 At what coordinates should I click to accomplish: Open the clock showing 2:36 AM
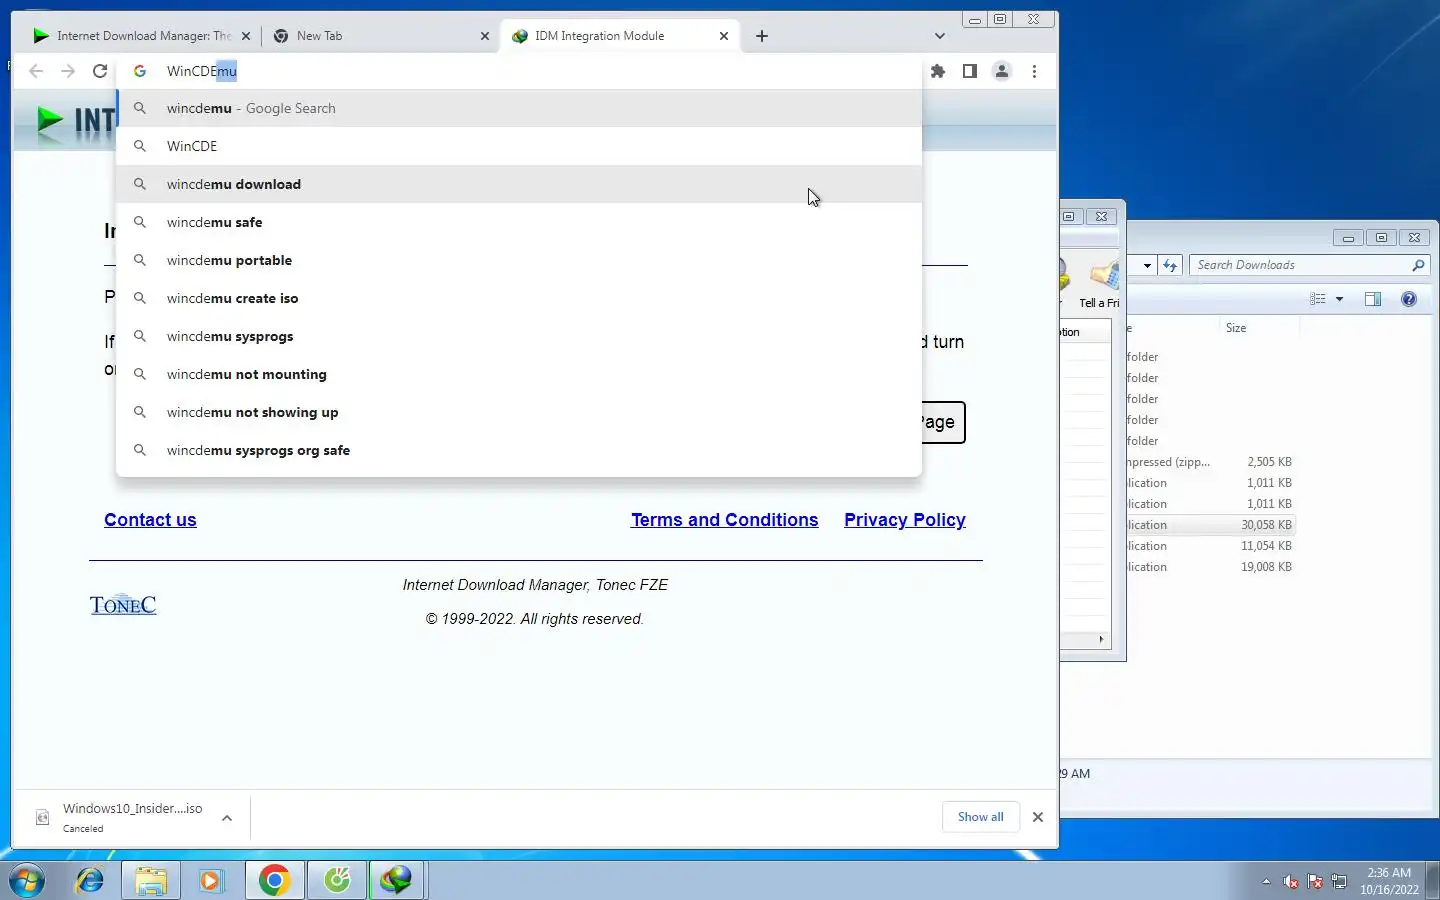tap(1389, 881)
